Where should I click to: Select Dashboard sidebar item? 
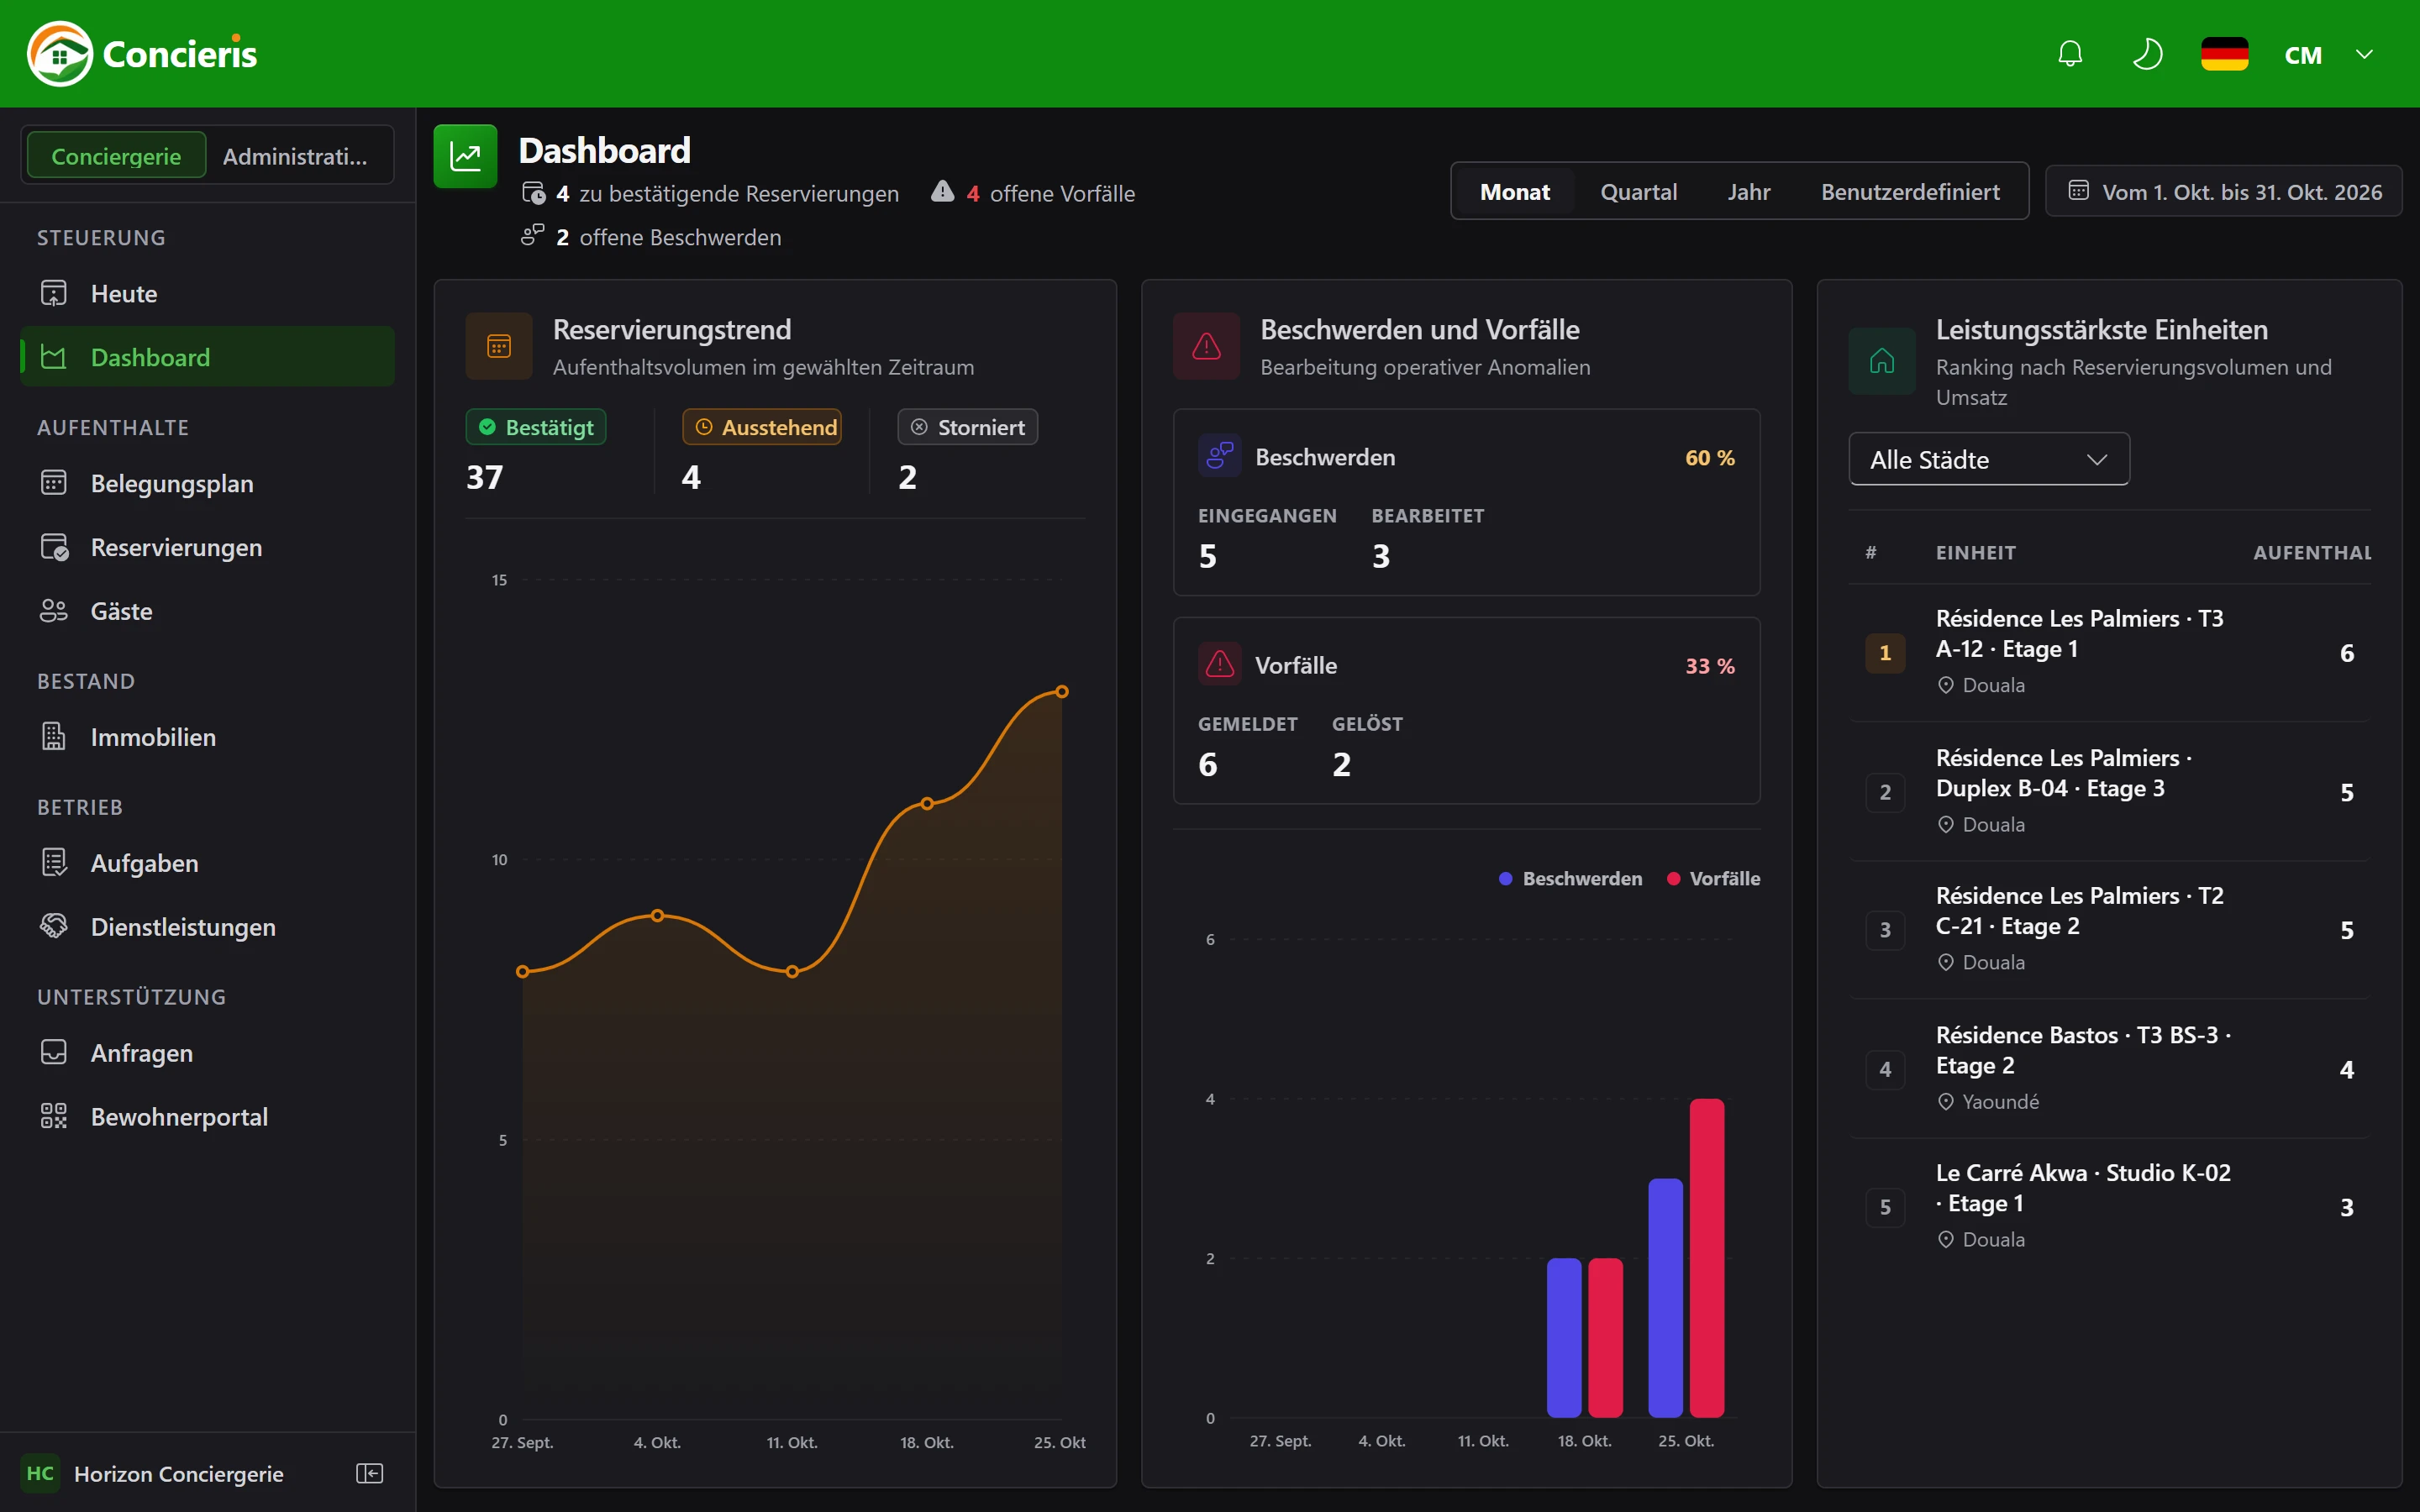tap(207, 357)
